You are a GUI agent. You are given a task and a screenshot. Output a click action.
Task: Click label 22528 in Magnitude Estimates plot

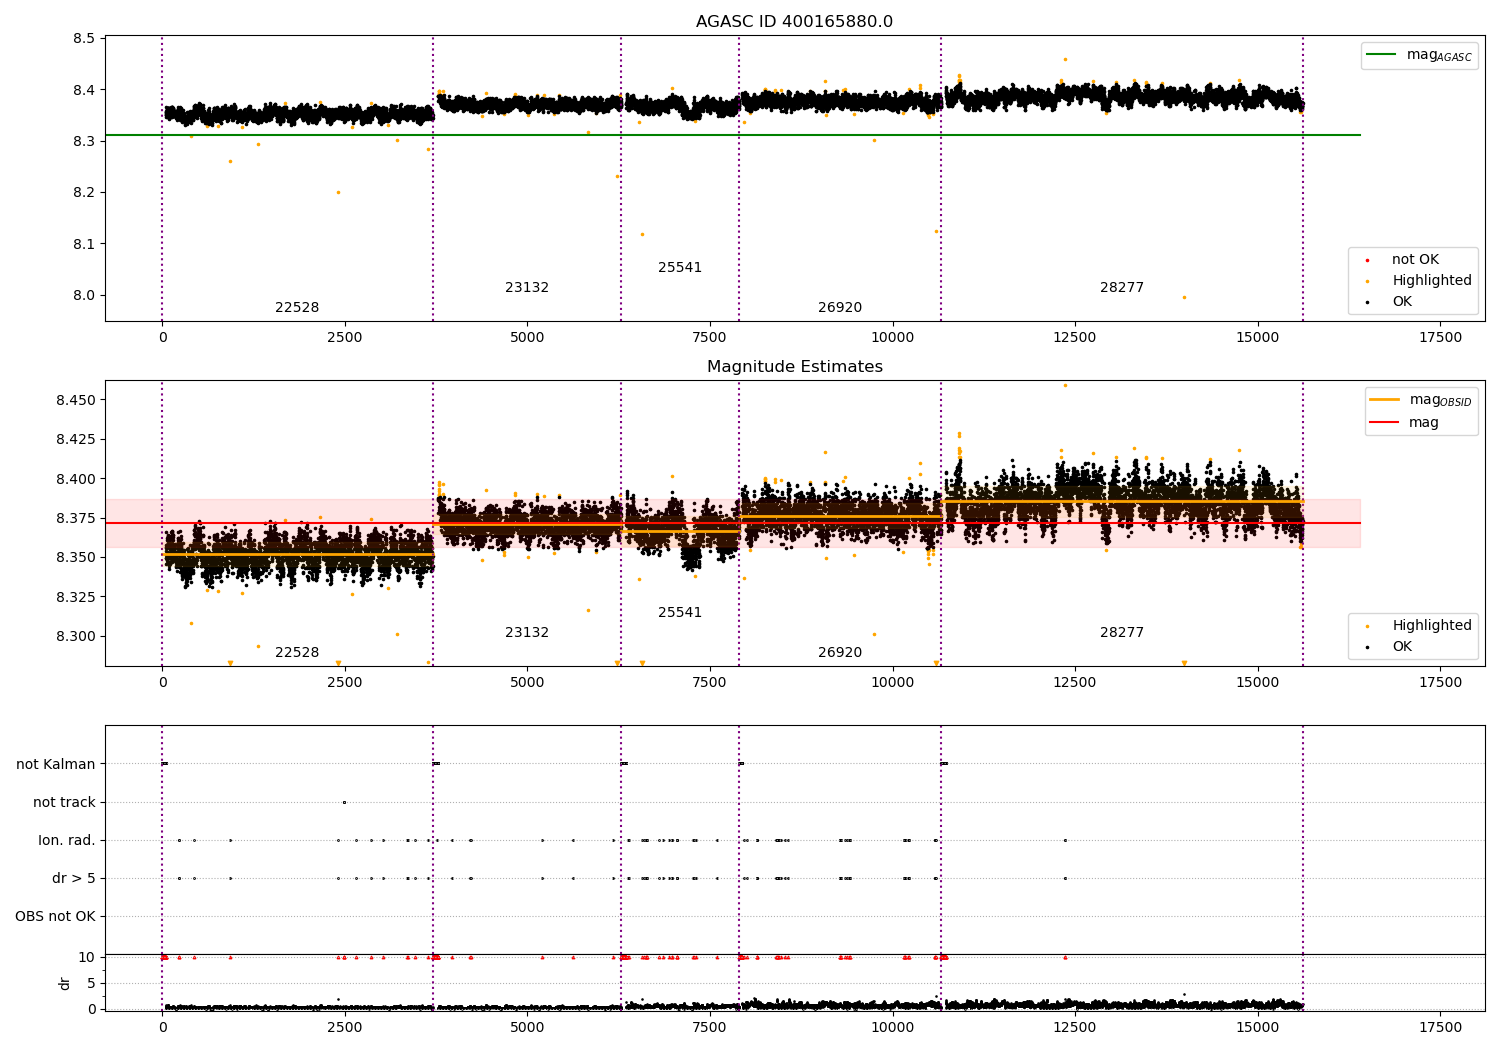297,653
